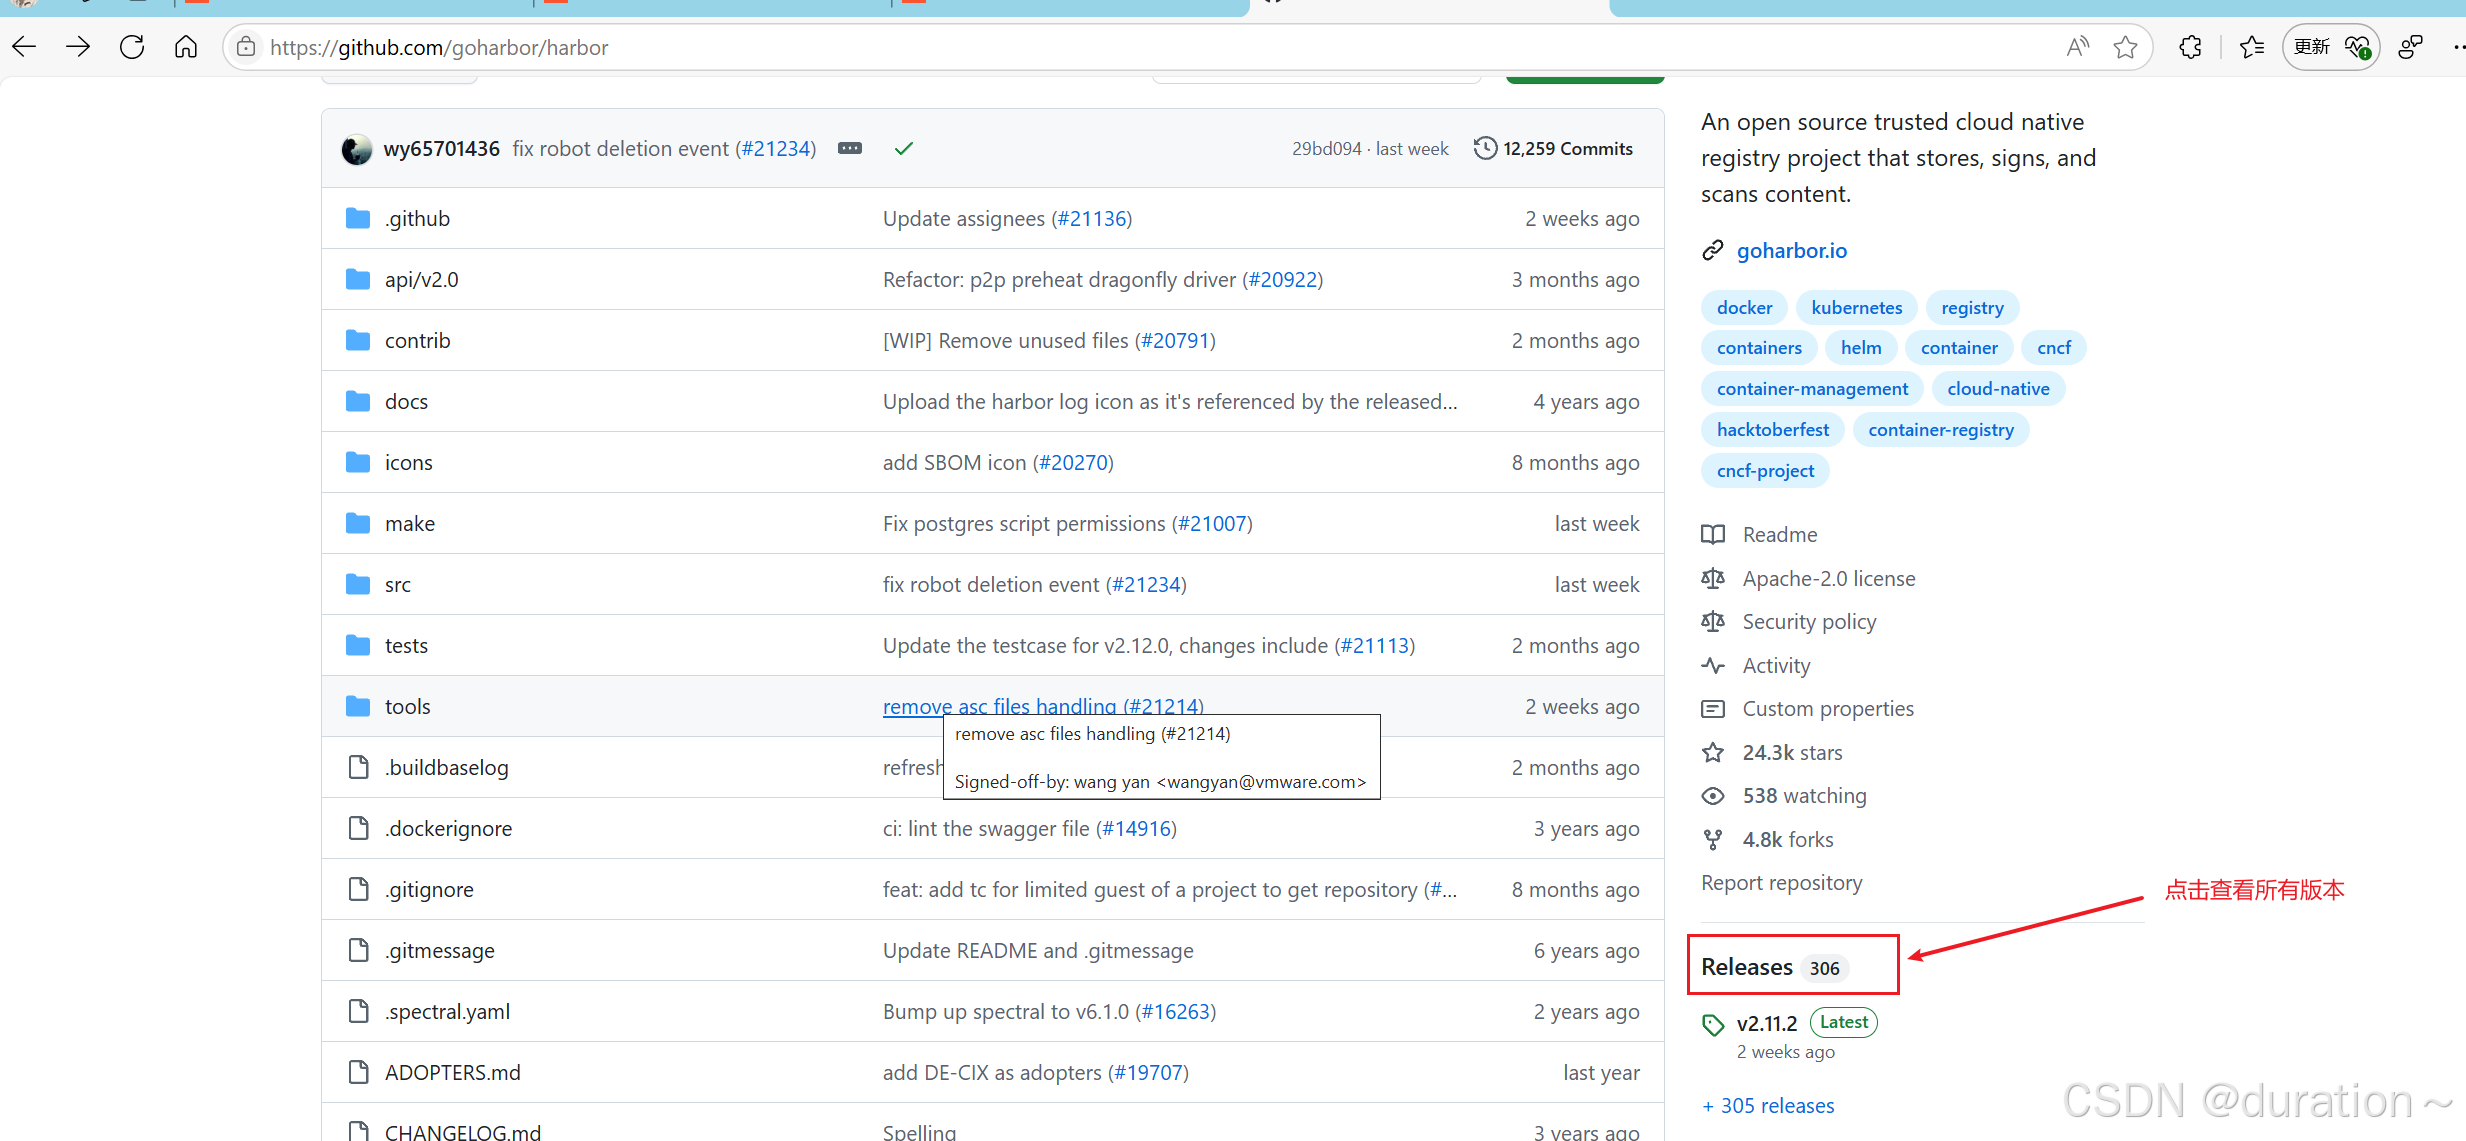This screenshot has width=2466, height=1141.
Task: Open the api/v2.0 folder
Action: (421, 279)
